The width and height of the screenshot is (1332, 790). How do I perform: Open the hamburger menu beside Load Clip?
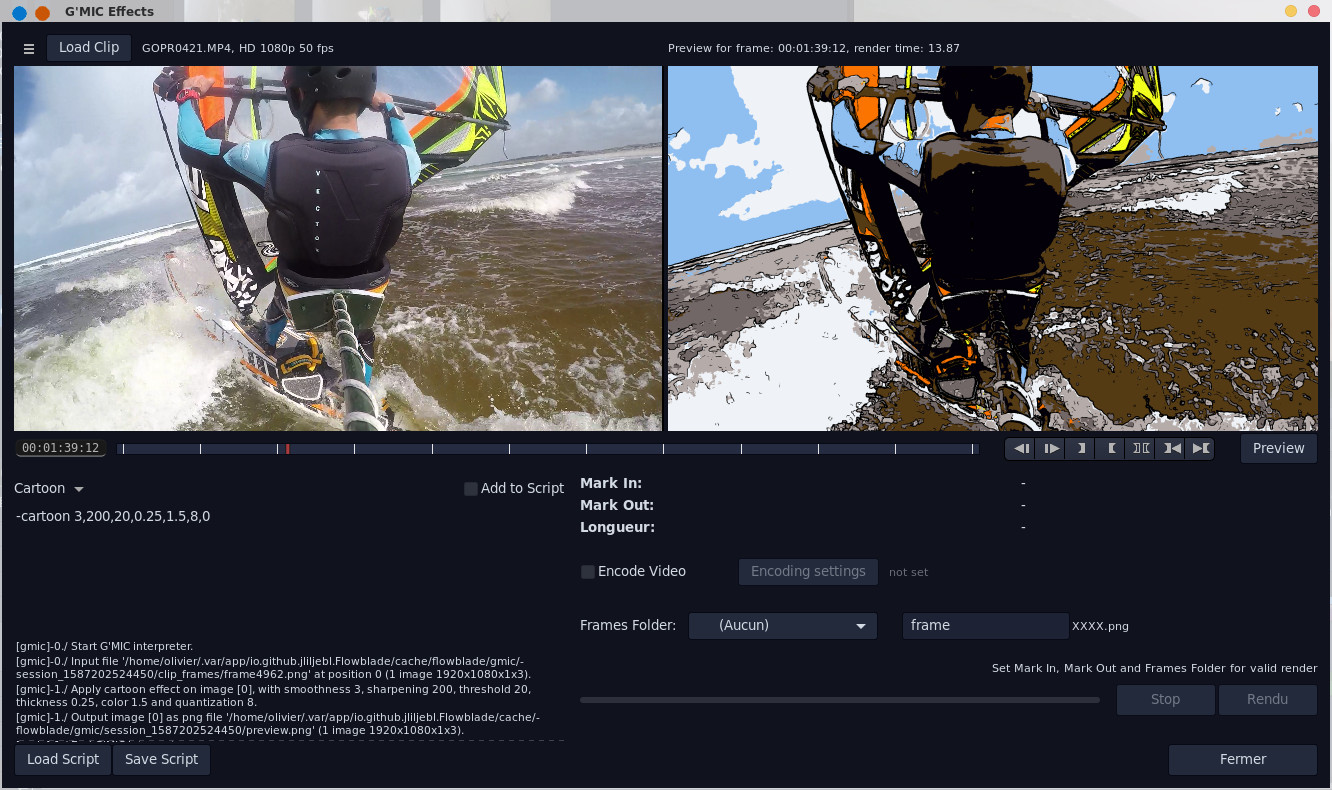click(x=29, y=48)
